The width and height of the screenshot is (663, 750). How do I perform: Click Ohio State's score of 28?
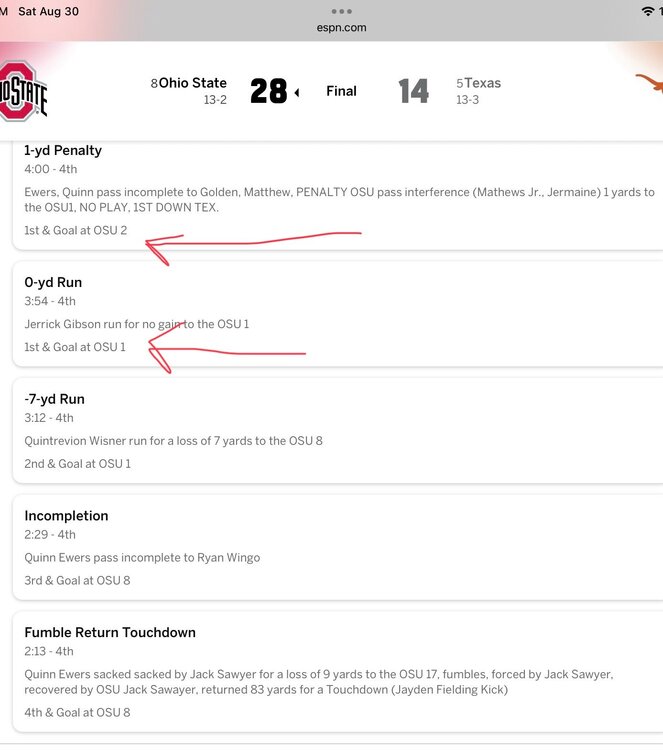(x=268, y=92)
